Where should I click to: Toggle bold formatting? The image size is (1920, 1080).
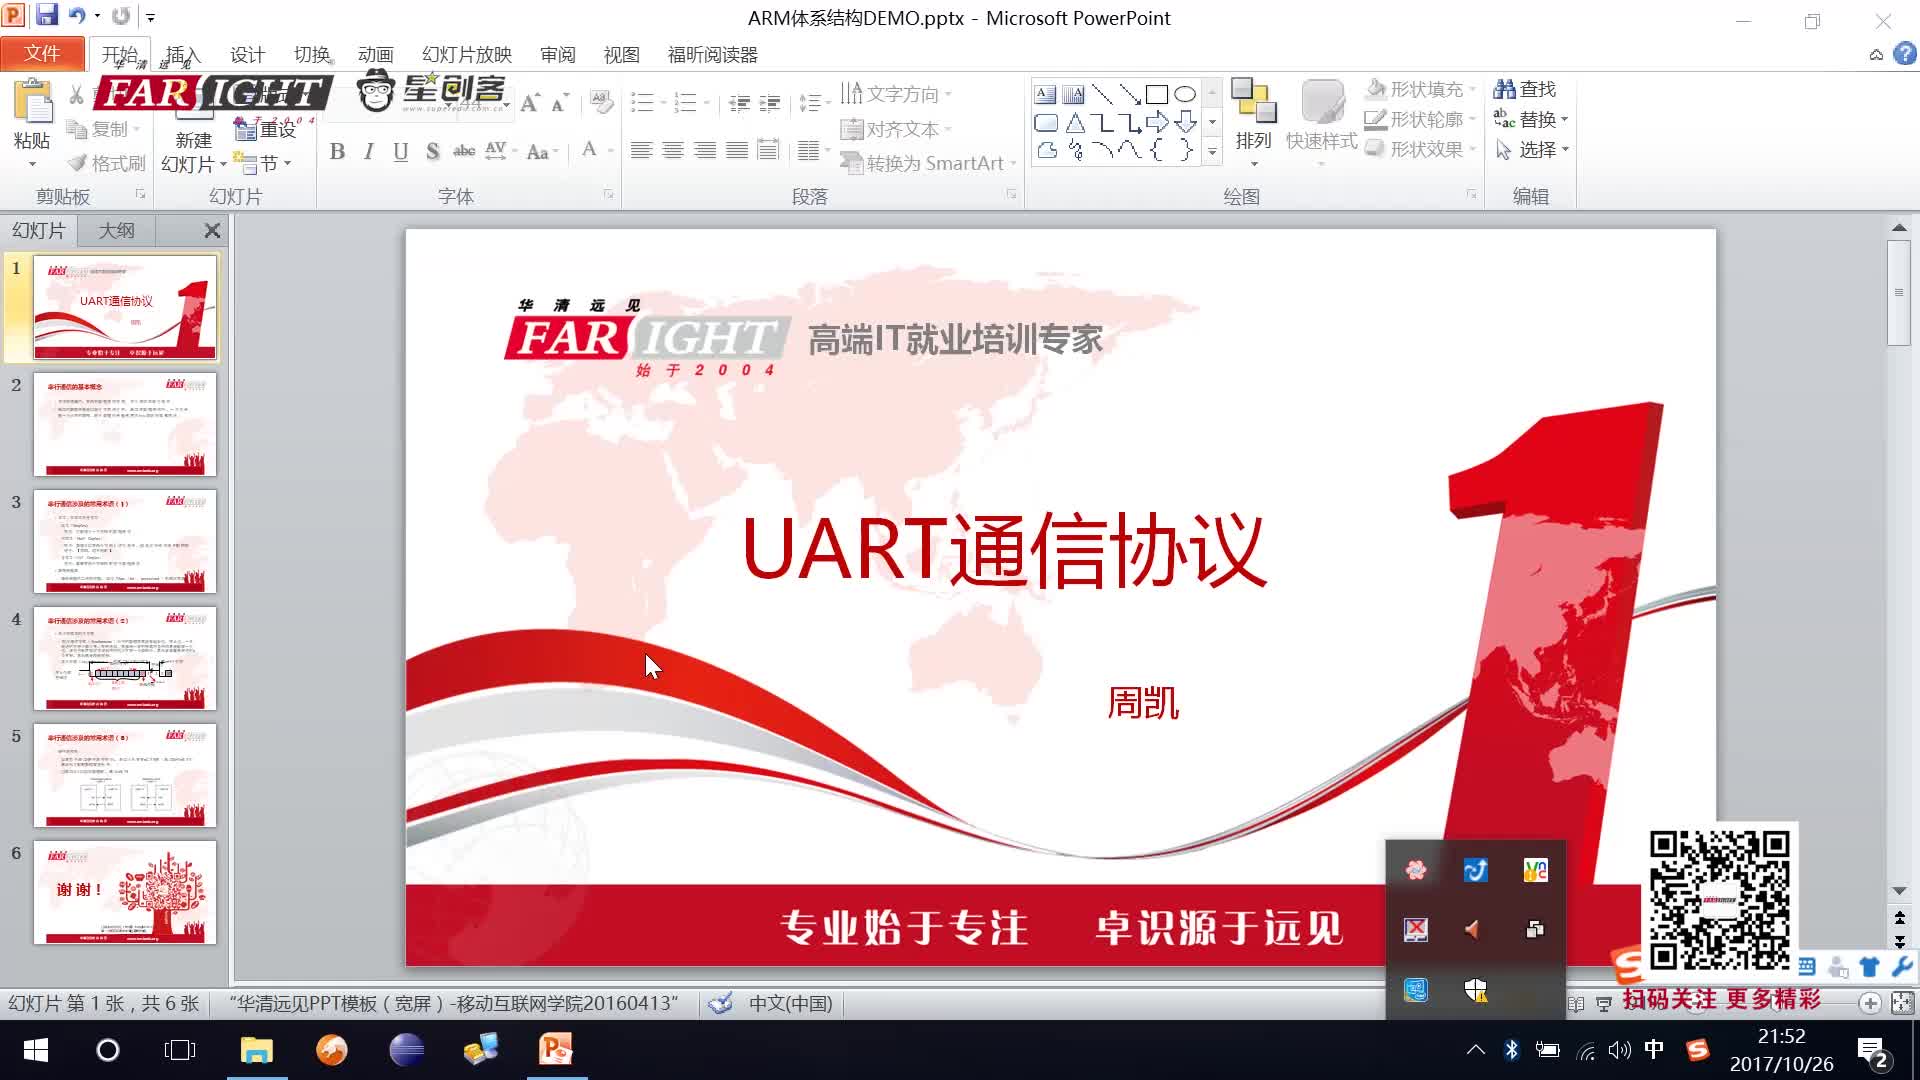337,152
